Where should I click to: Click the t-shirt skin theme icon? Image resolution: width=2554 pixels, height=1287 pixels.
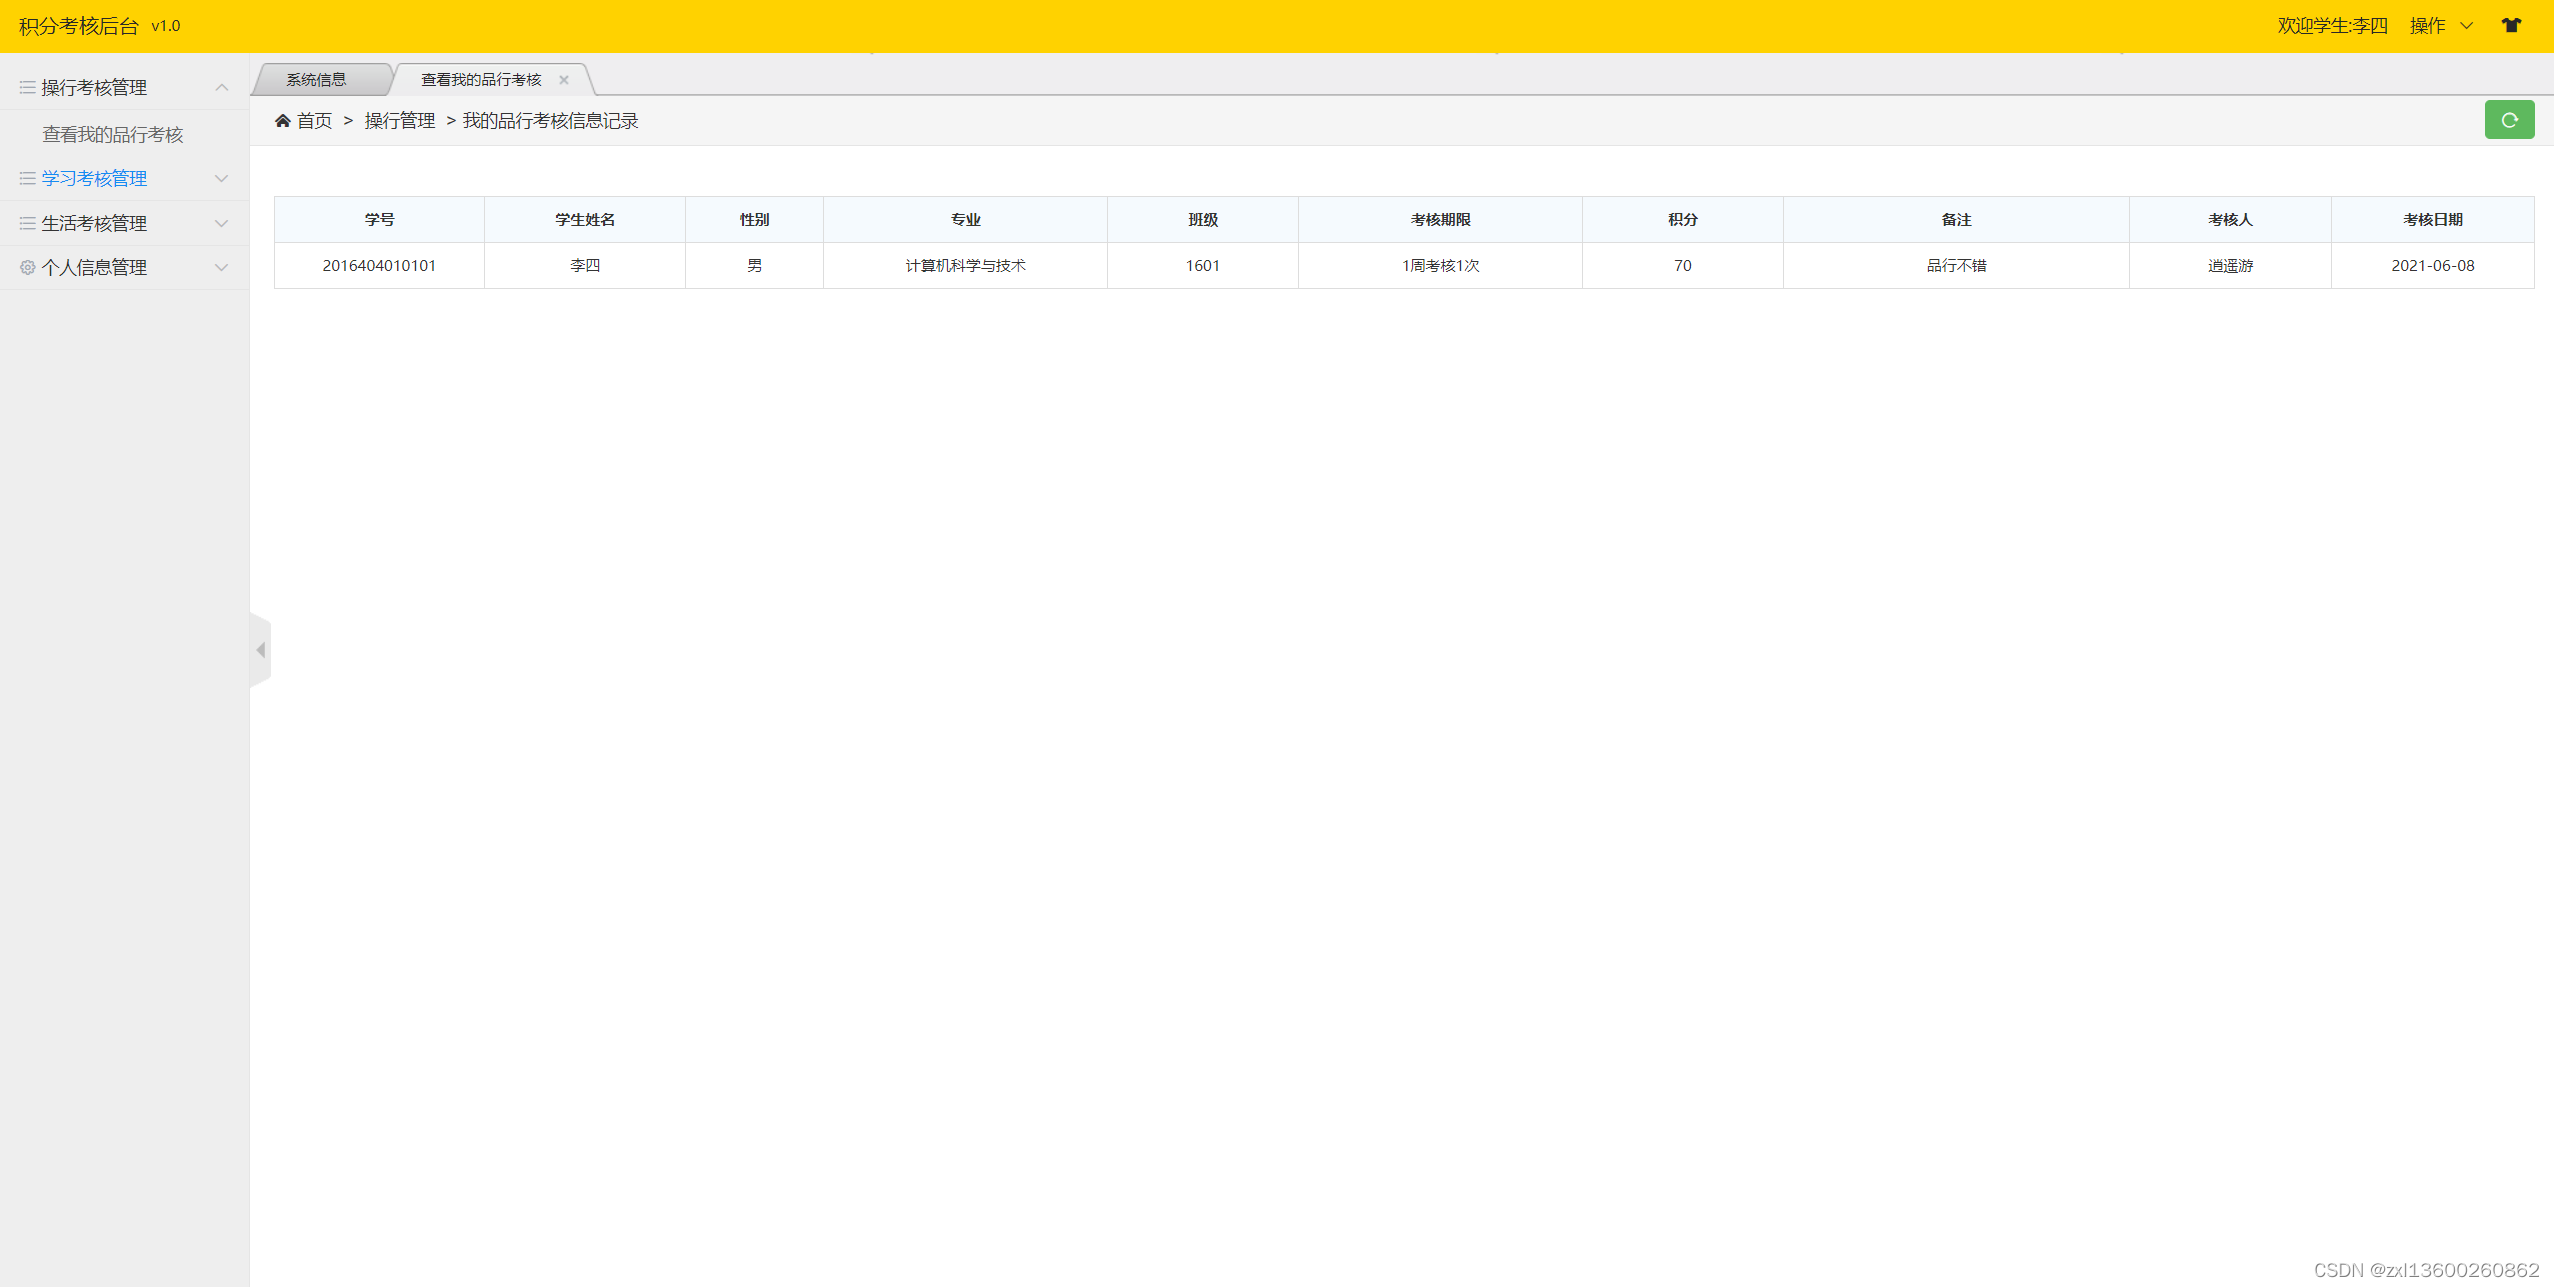click(x=2511, y=26)
